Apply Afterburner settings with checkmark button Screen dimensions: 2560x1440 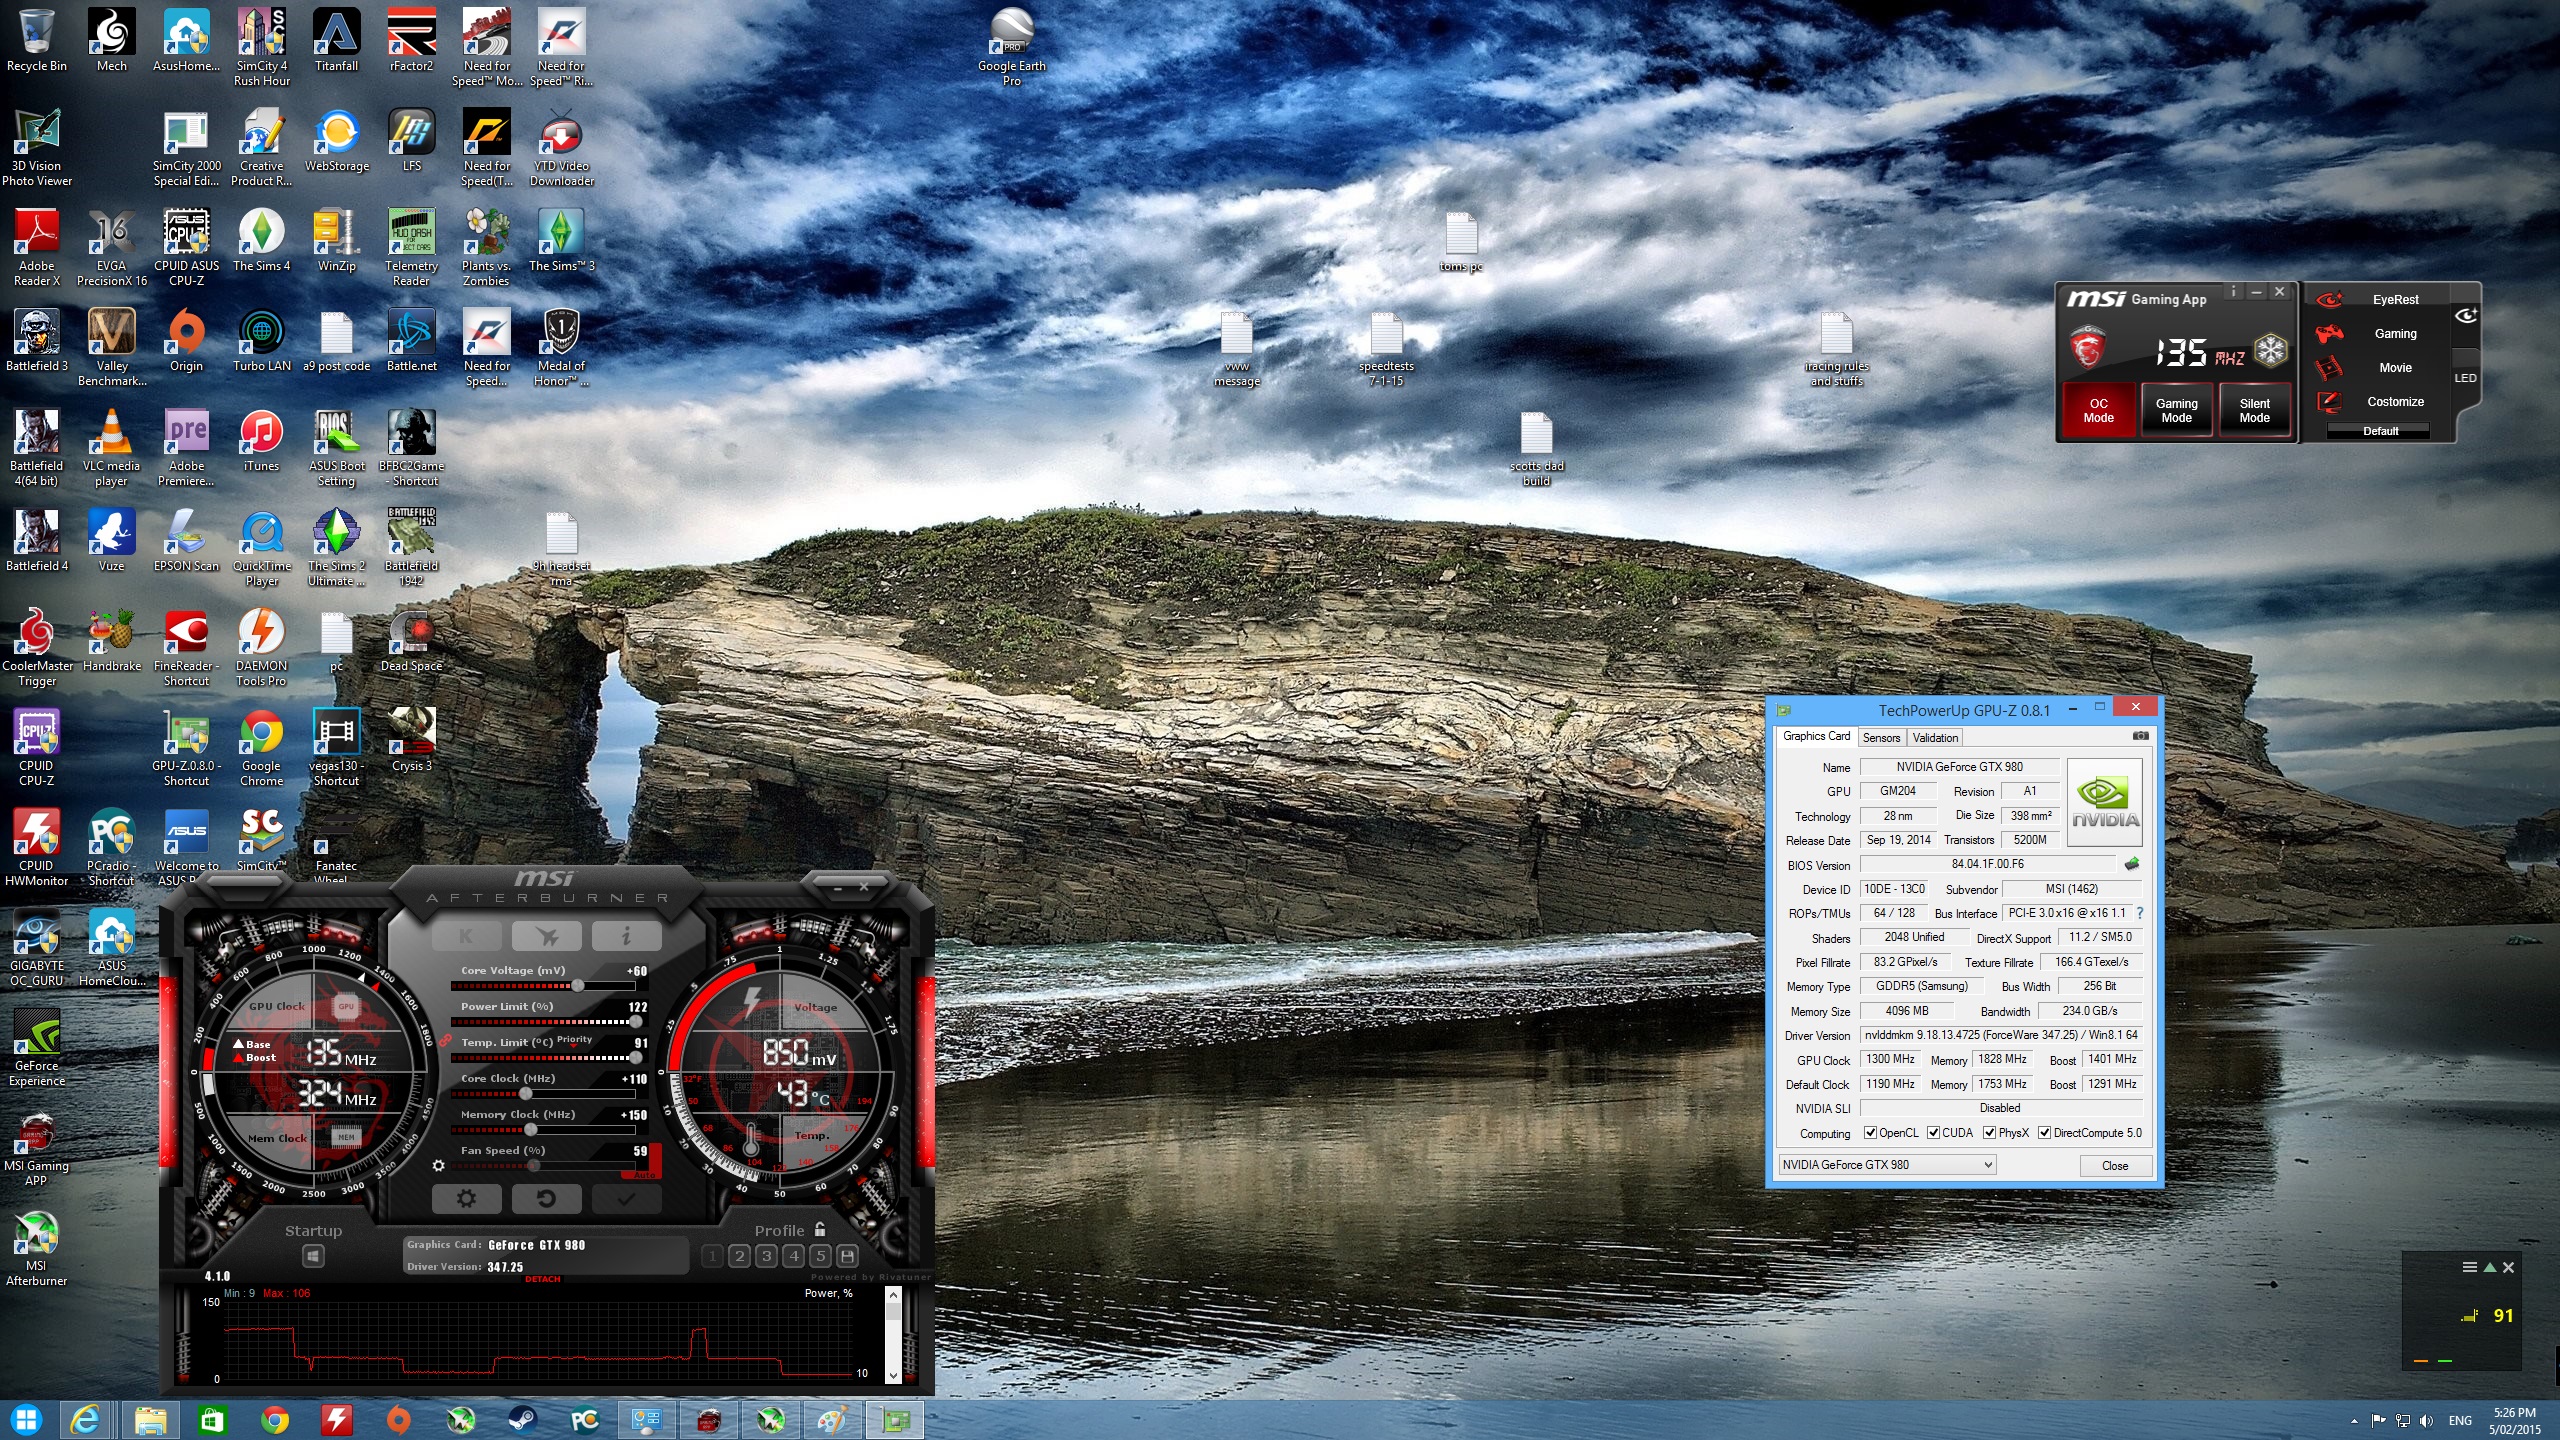tap(626, 1198)
